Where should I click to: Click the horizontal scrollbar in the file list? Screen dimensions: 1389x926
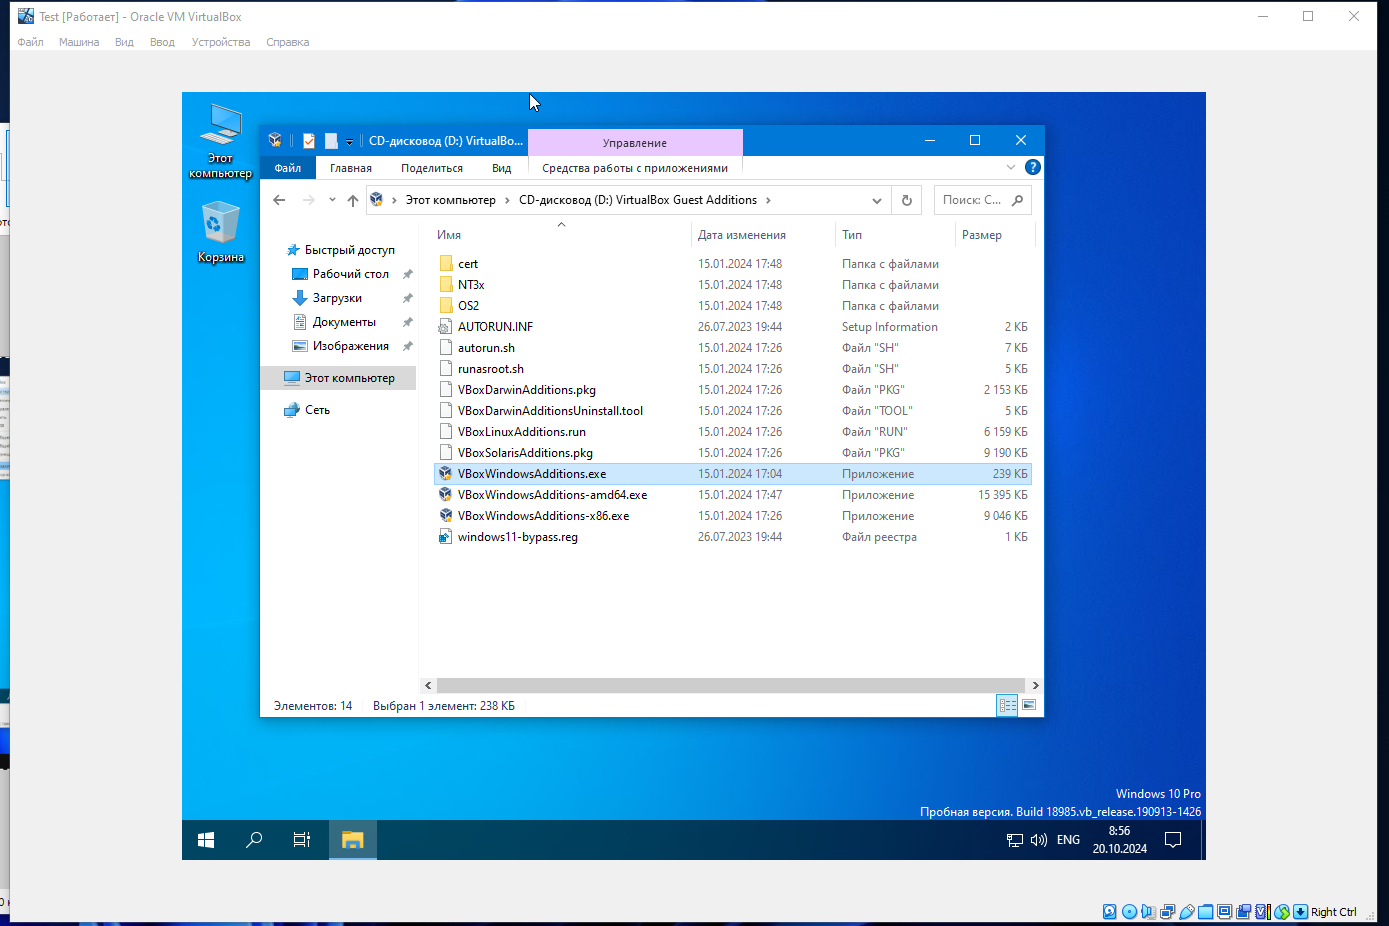731,685
